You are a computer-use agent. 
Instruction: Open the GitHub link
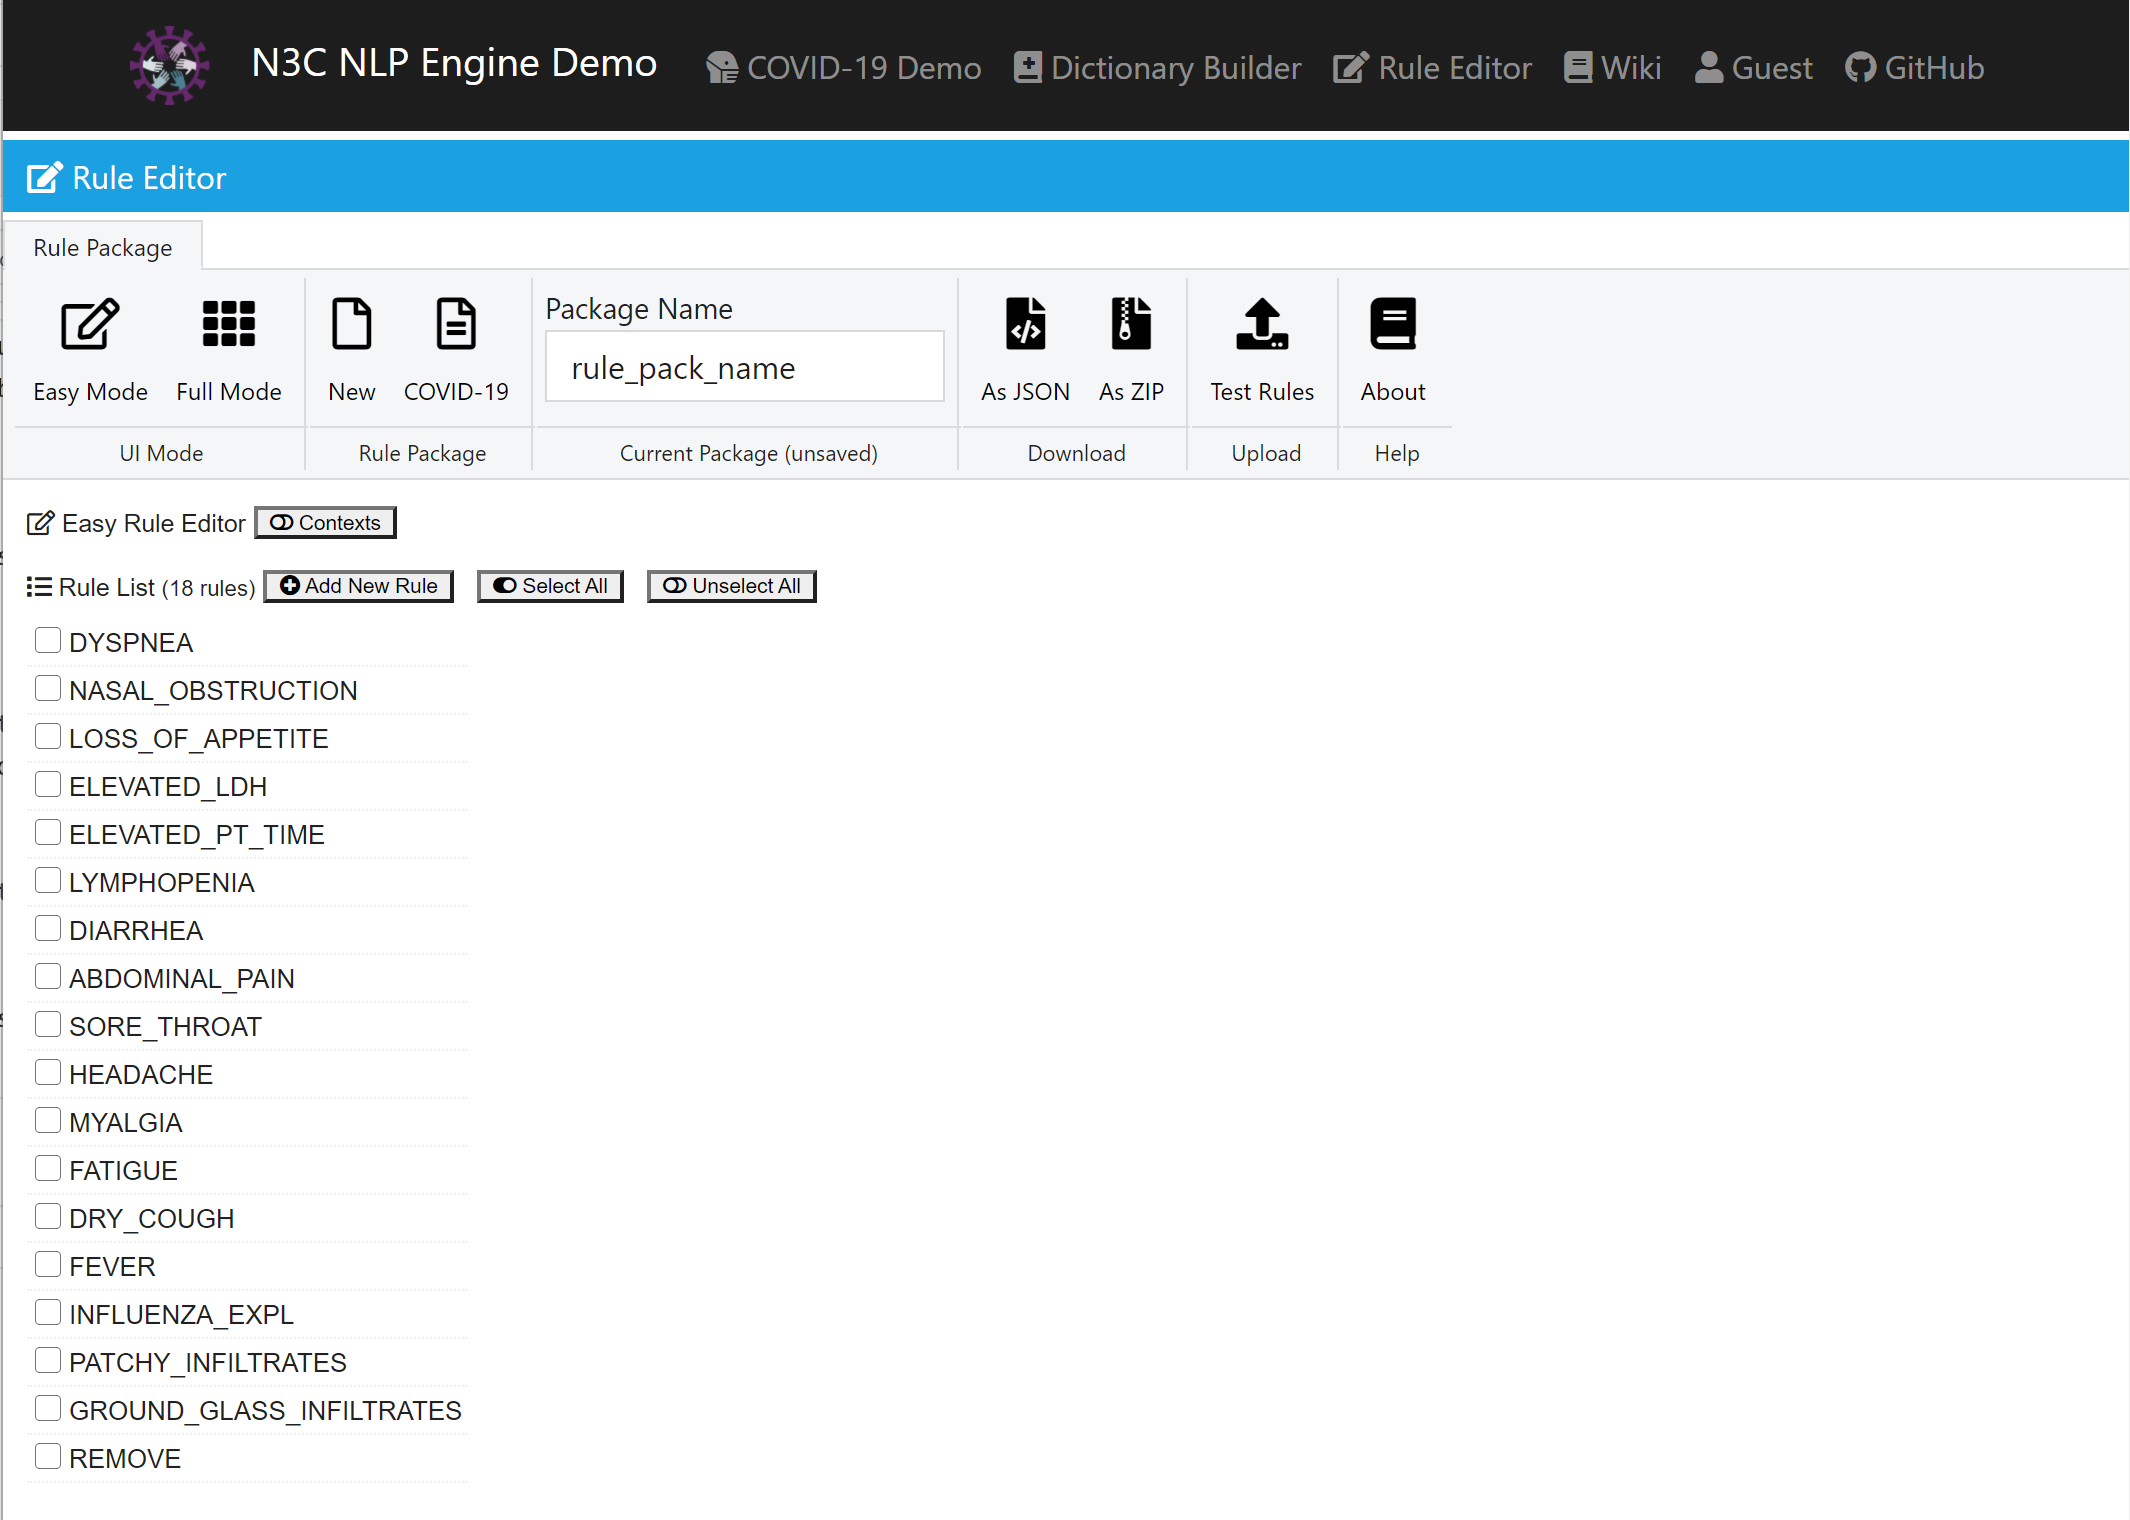tap(1914, 68)
